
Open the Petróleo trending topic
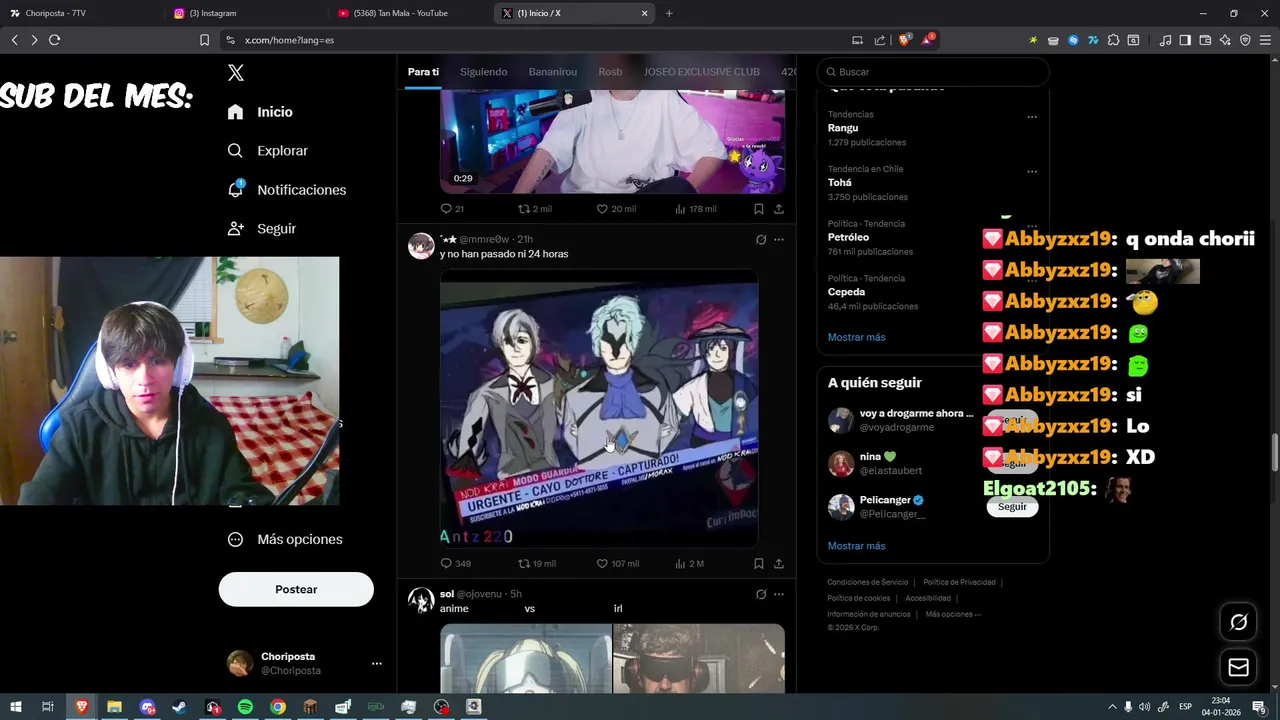point(848,238)
